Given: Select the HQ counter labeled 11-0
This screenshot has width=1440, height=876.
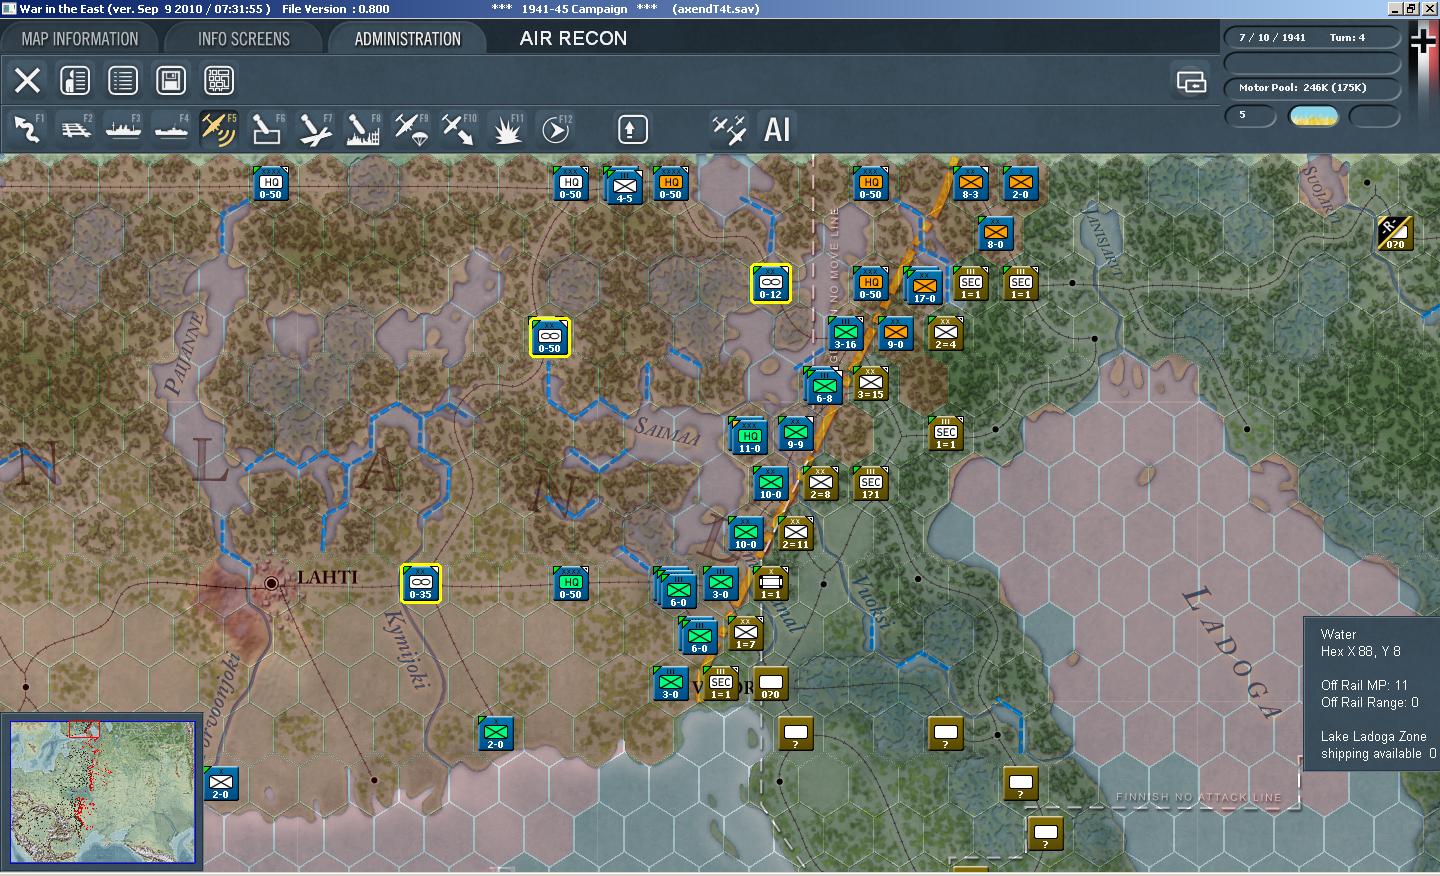Looking at the screenshot, I should [x=748, y=435].
